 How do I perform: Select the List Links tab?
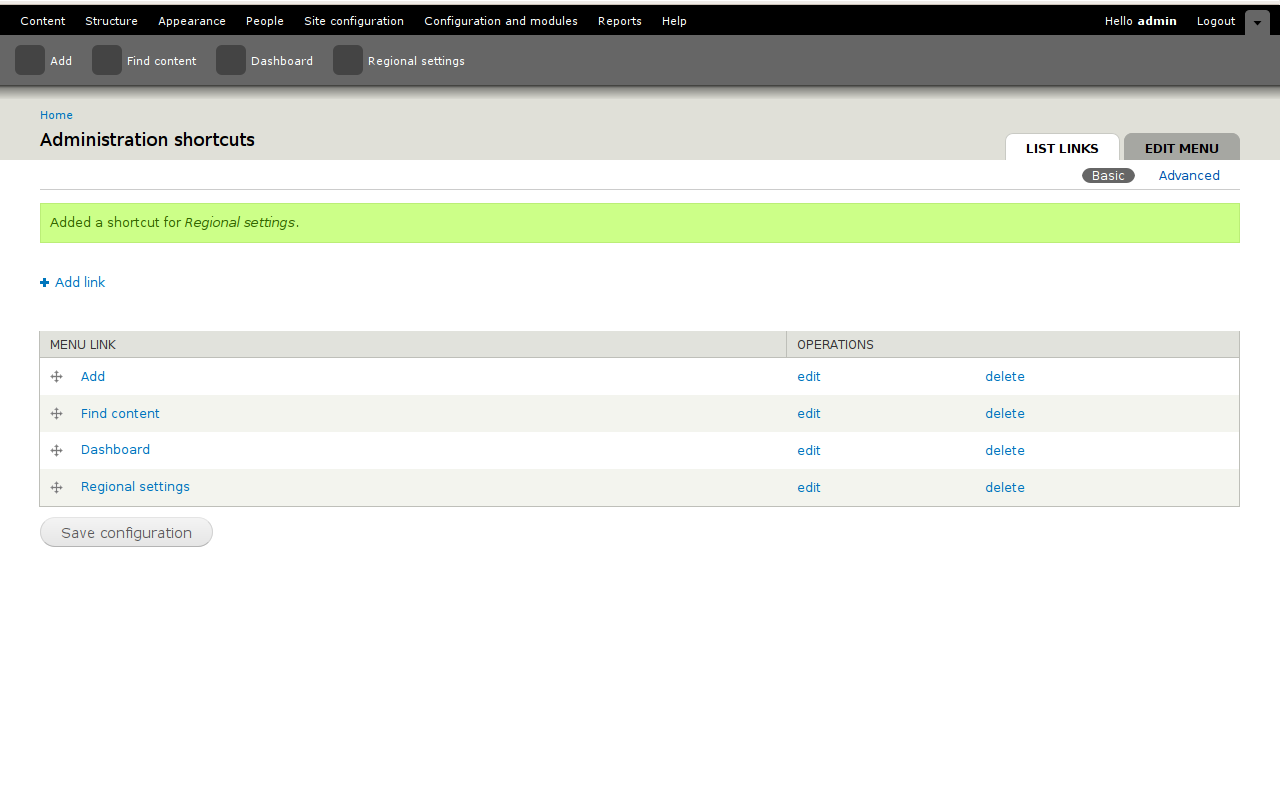click(1062, 148)
